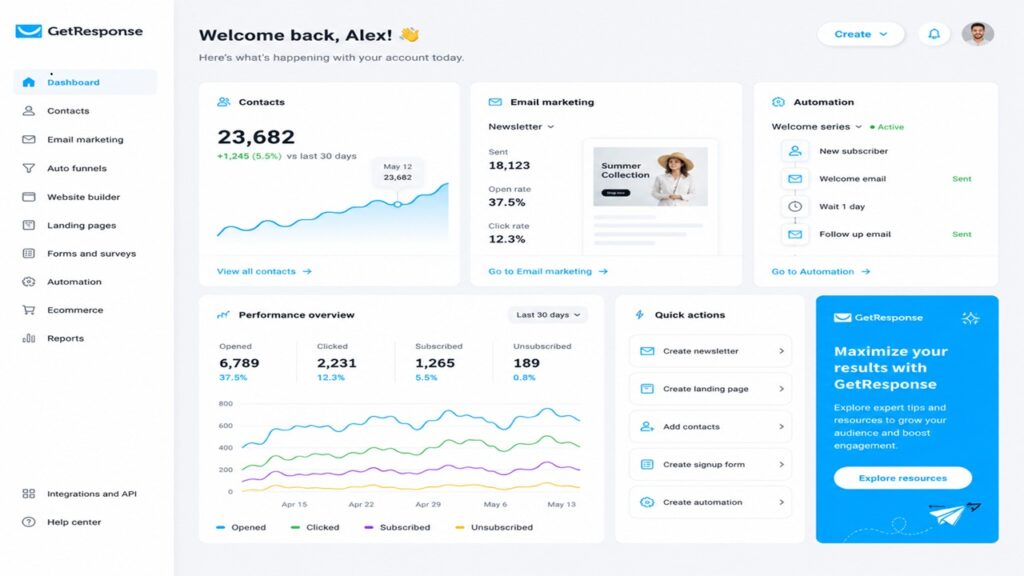This screenshot has width=1024, height=576.
Task: Click the Performance overview chart icon
Action: click(223, 315)
